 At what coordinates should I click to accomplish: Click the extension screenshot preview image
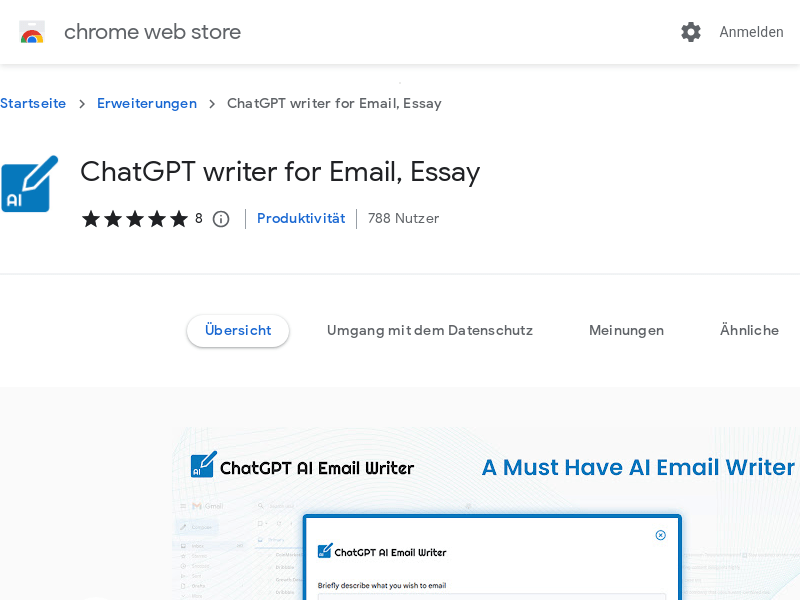(x=486, y=513)
